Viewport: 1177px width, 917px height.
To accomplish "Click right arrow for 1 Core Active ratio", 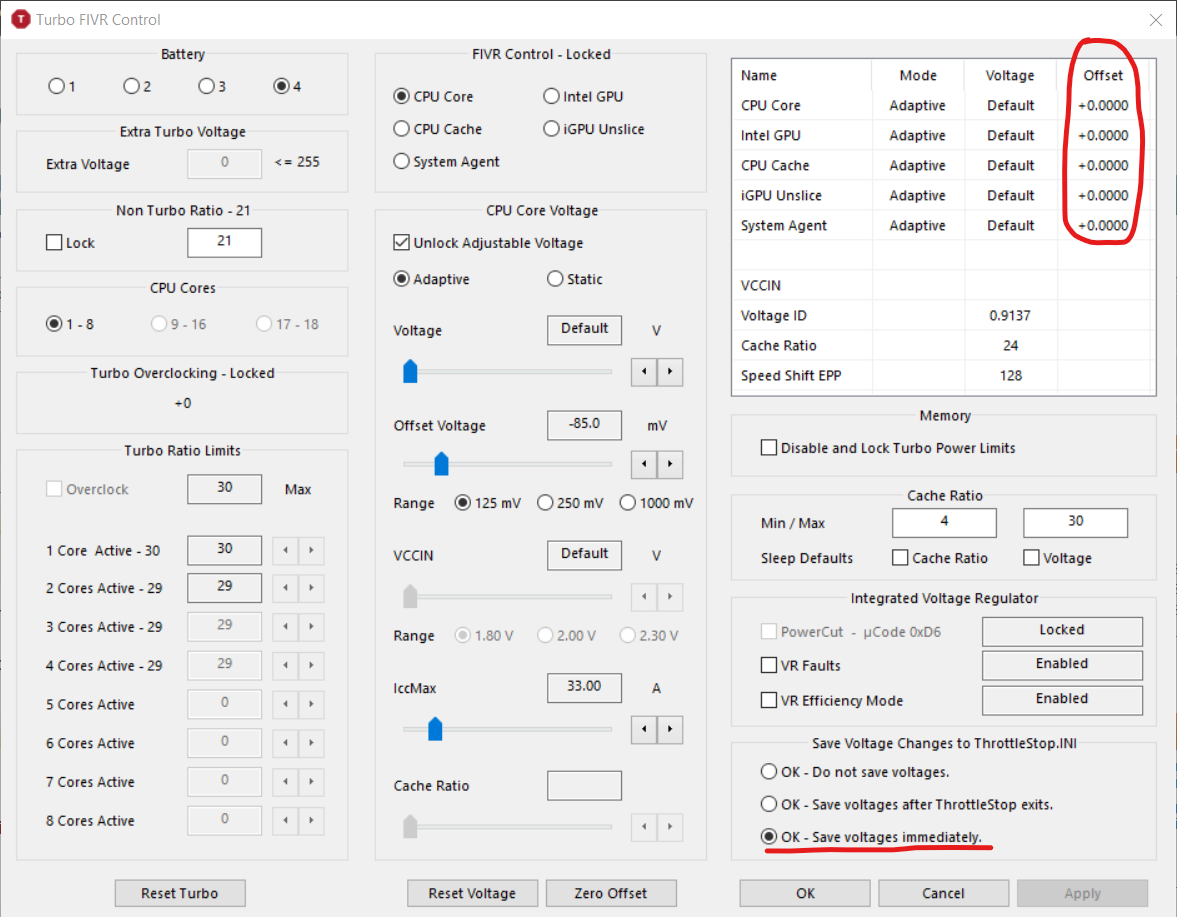I will pyautogui.click(x=312, y=550).
